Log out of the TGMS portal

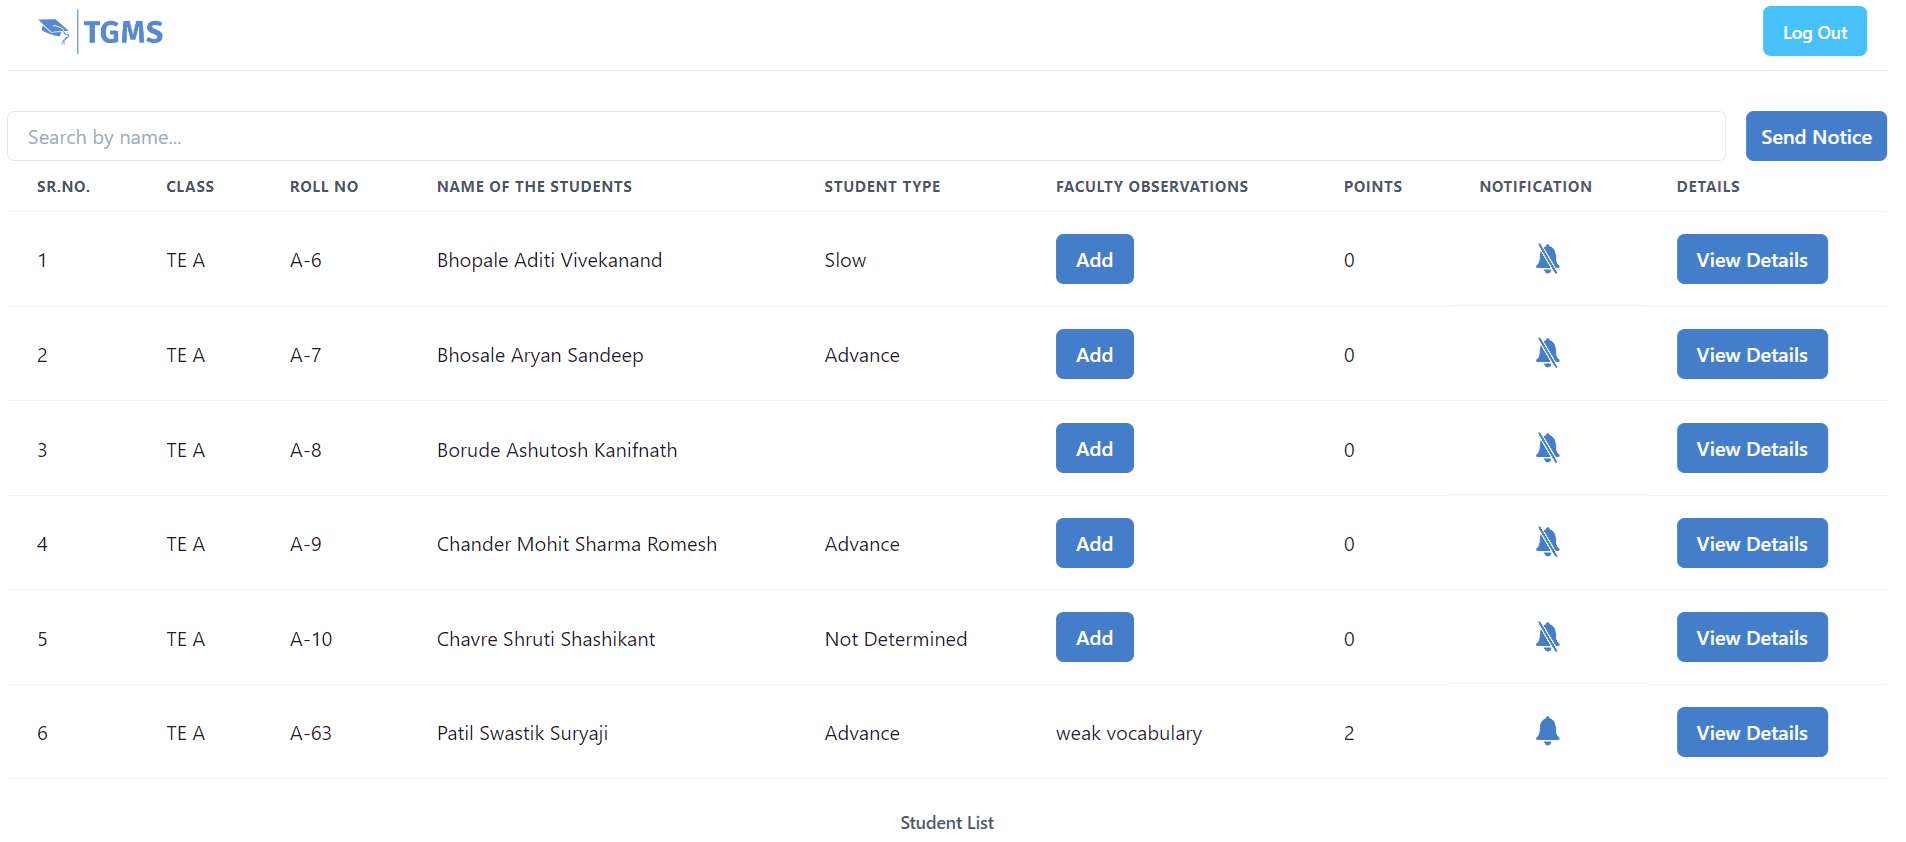tap(1814, 31)
